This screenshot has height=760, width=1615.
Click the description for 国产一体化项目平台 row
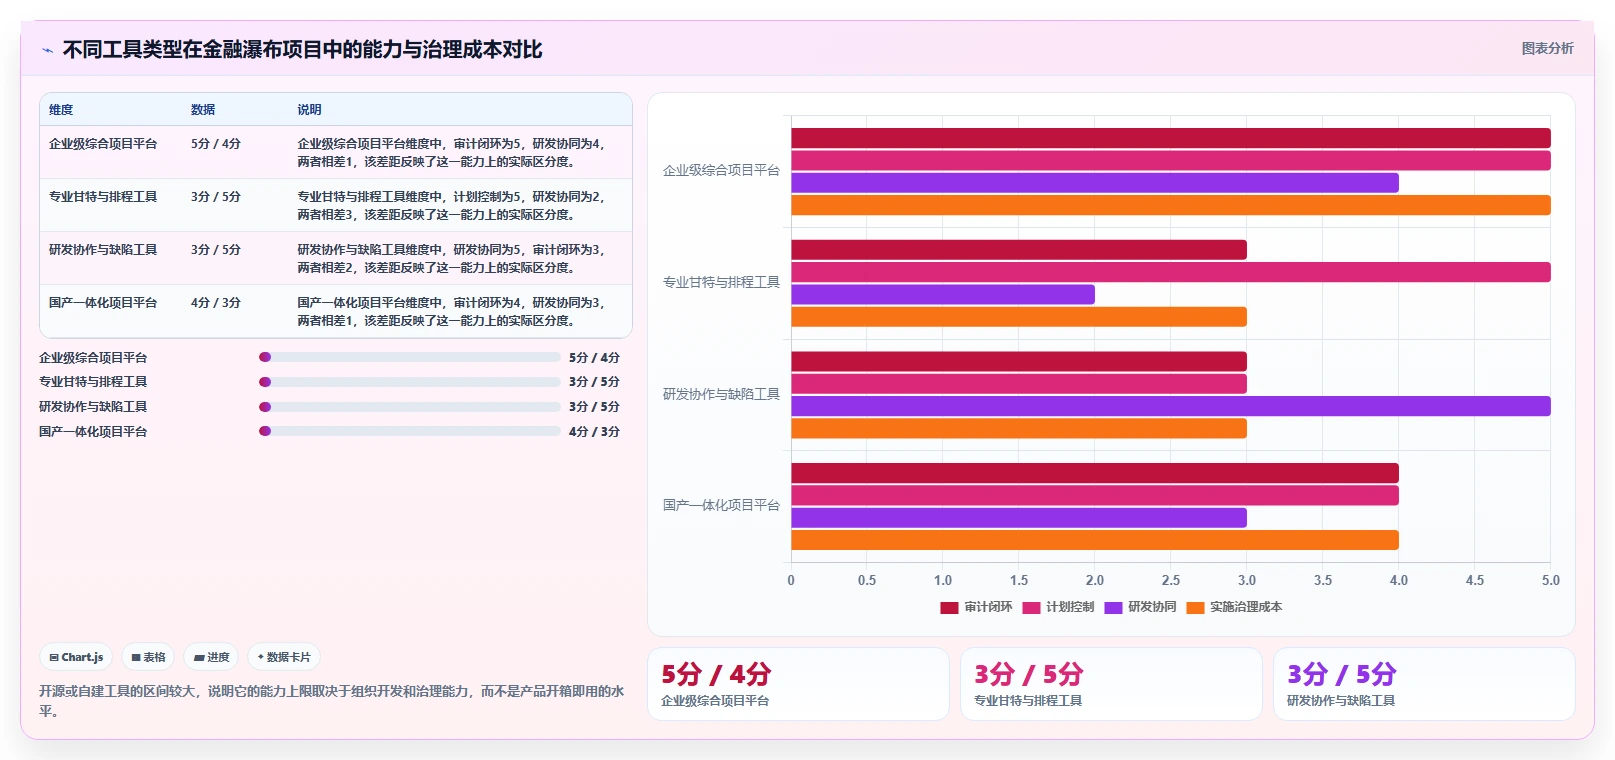click(x=451, y=312)
